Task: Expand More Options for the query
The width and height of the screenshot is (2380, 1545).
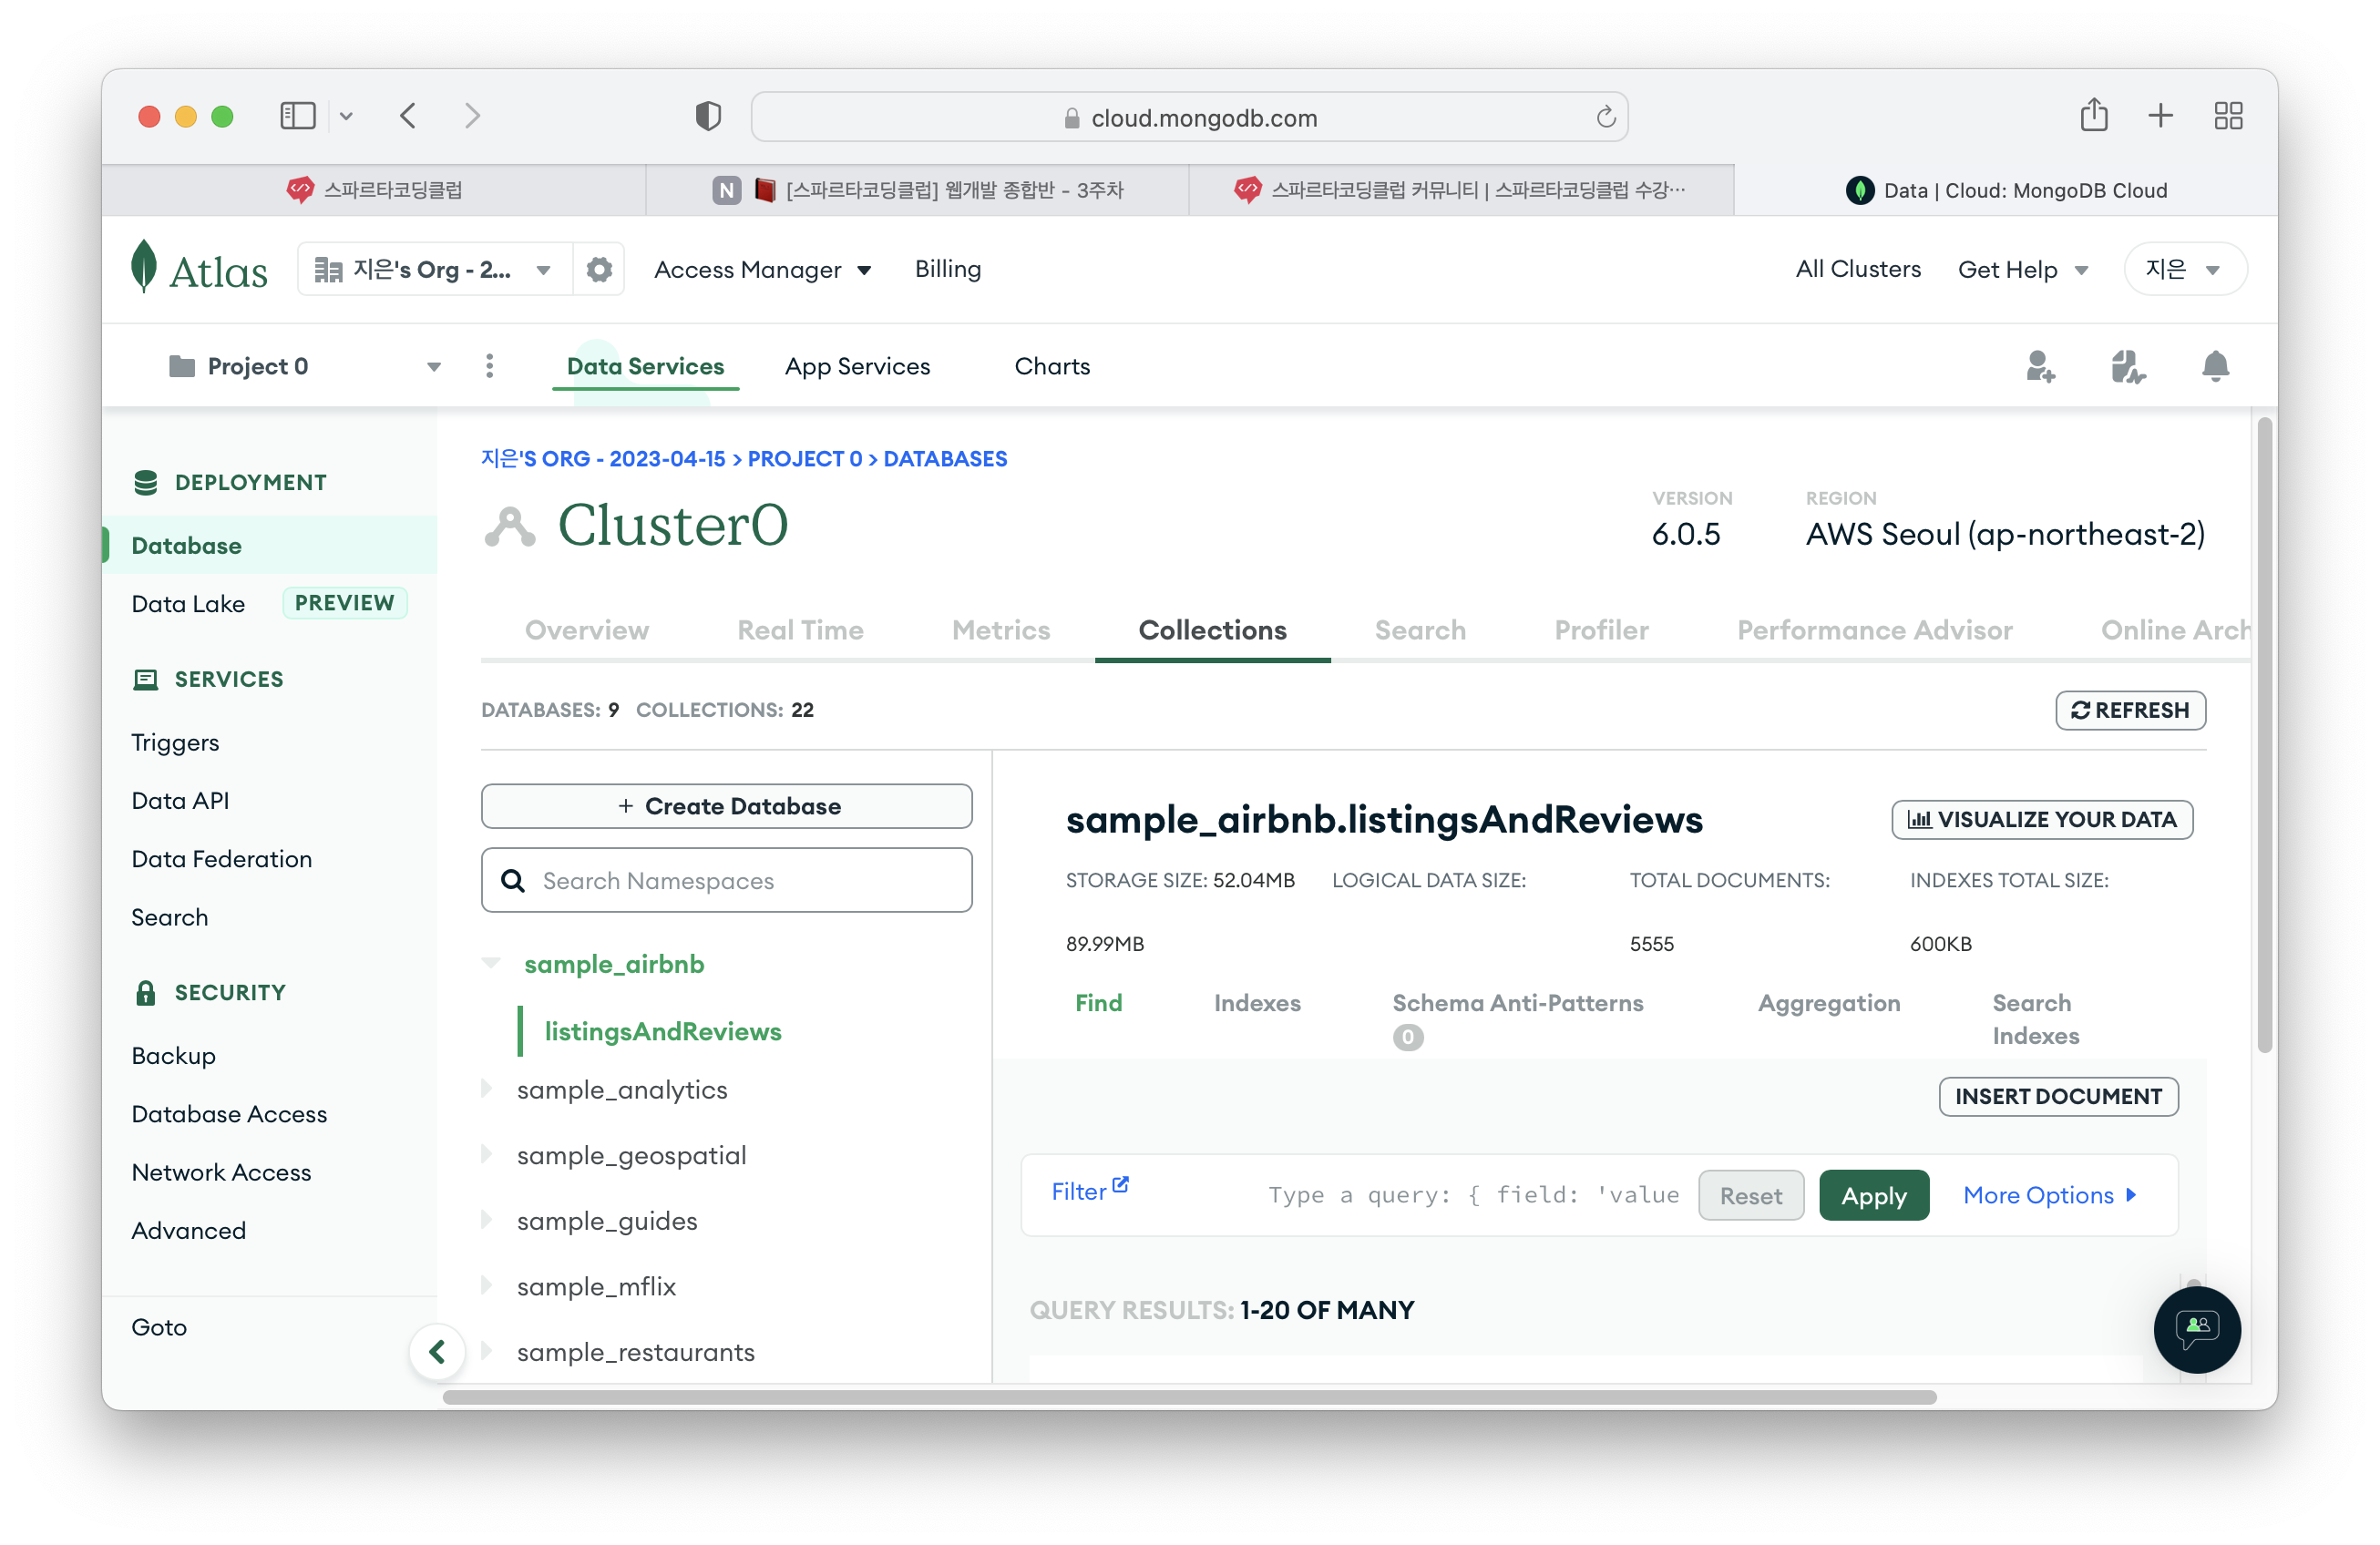Action: tap(2049, 1195)
